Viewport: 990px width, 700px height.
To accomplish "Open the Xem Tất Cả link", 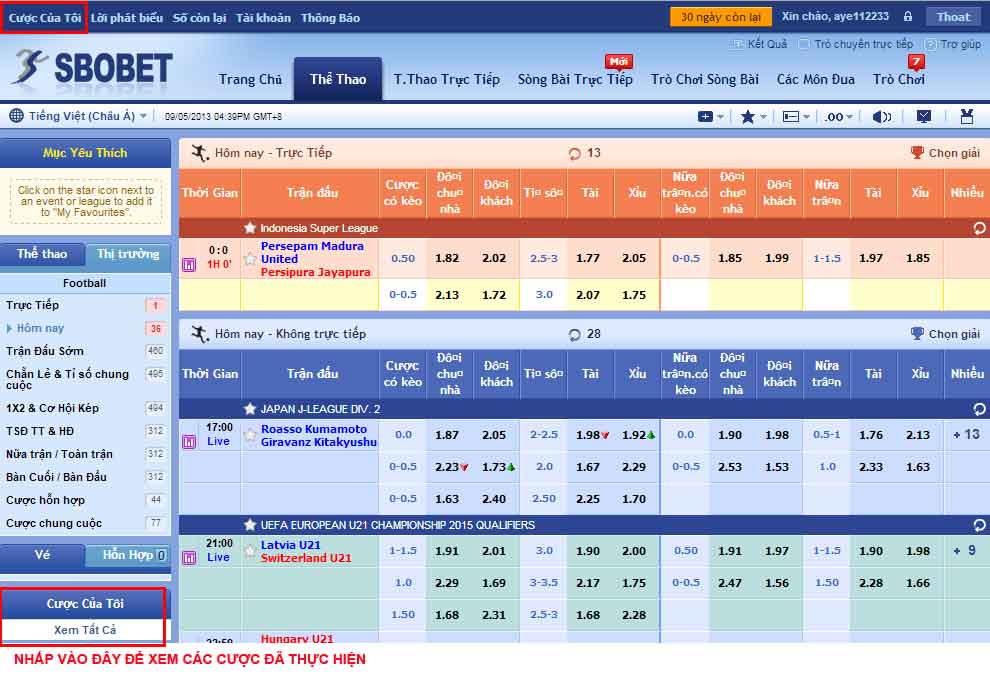I will [85, 630].
